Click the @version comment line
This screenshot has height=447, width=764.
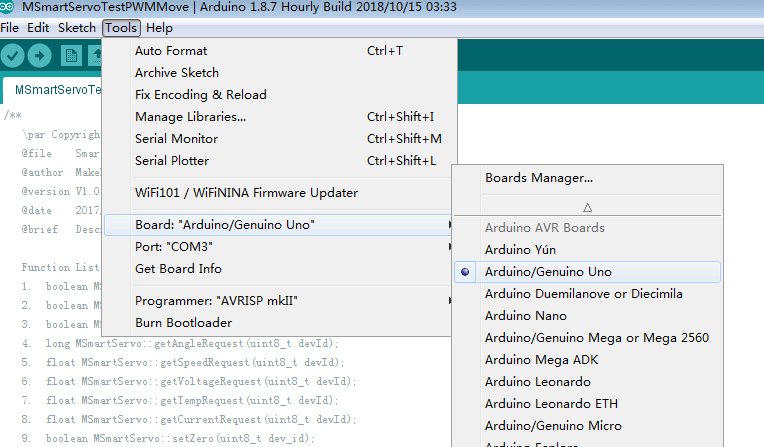[60, 192]
